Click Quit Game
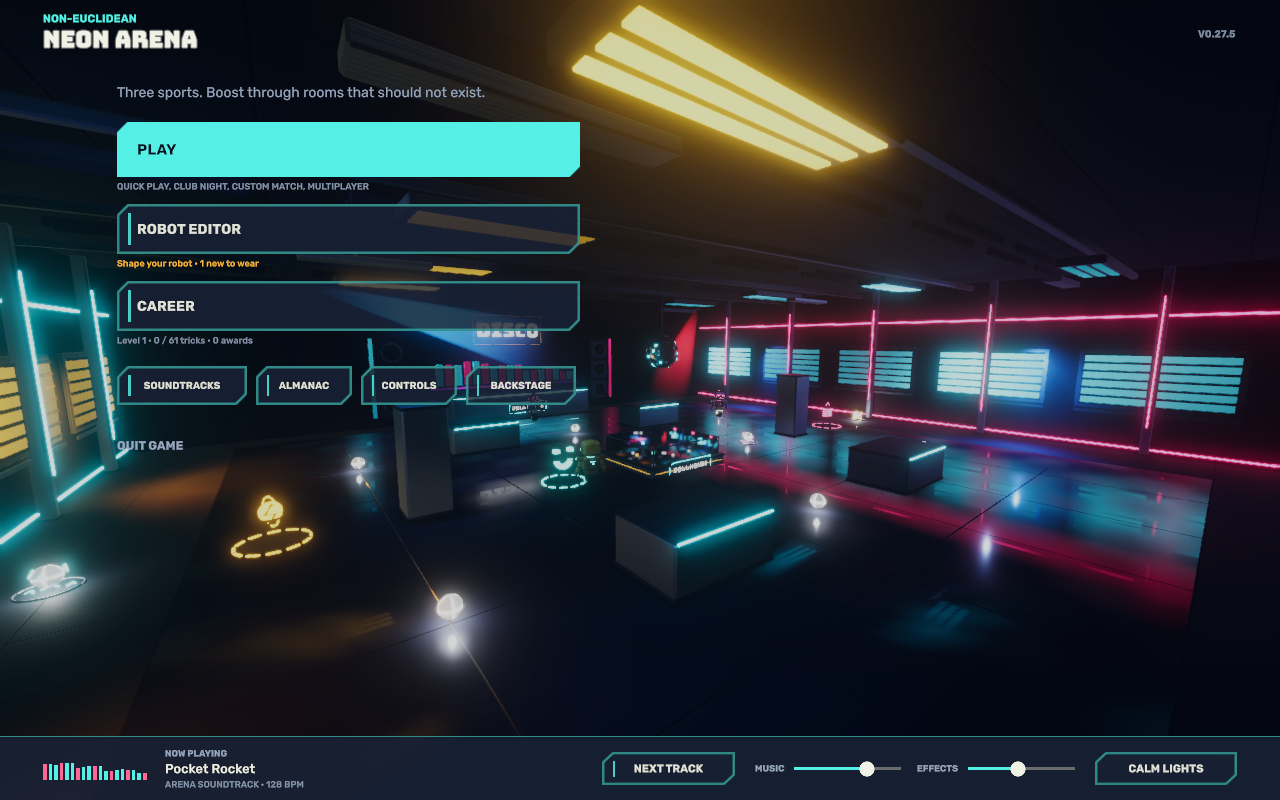This screenshot has width=1280, height=800. 150,445
